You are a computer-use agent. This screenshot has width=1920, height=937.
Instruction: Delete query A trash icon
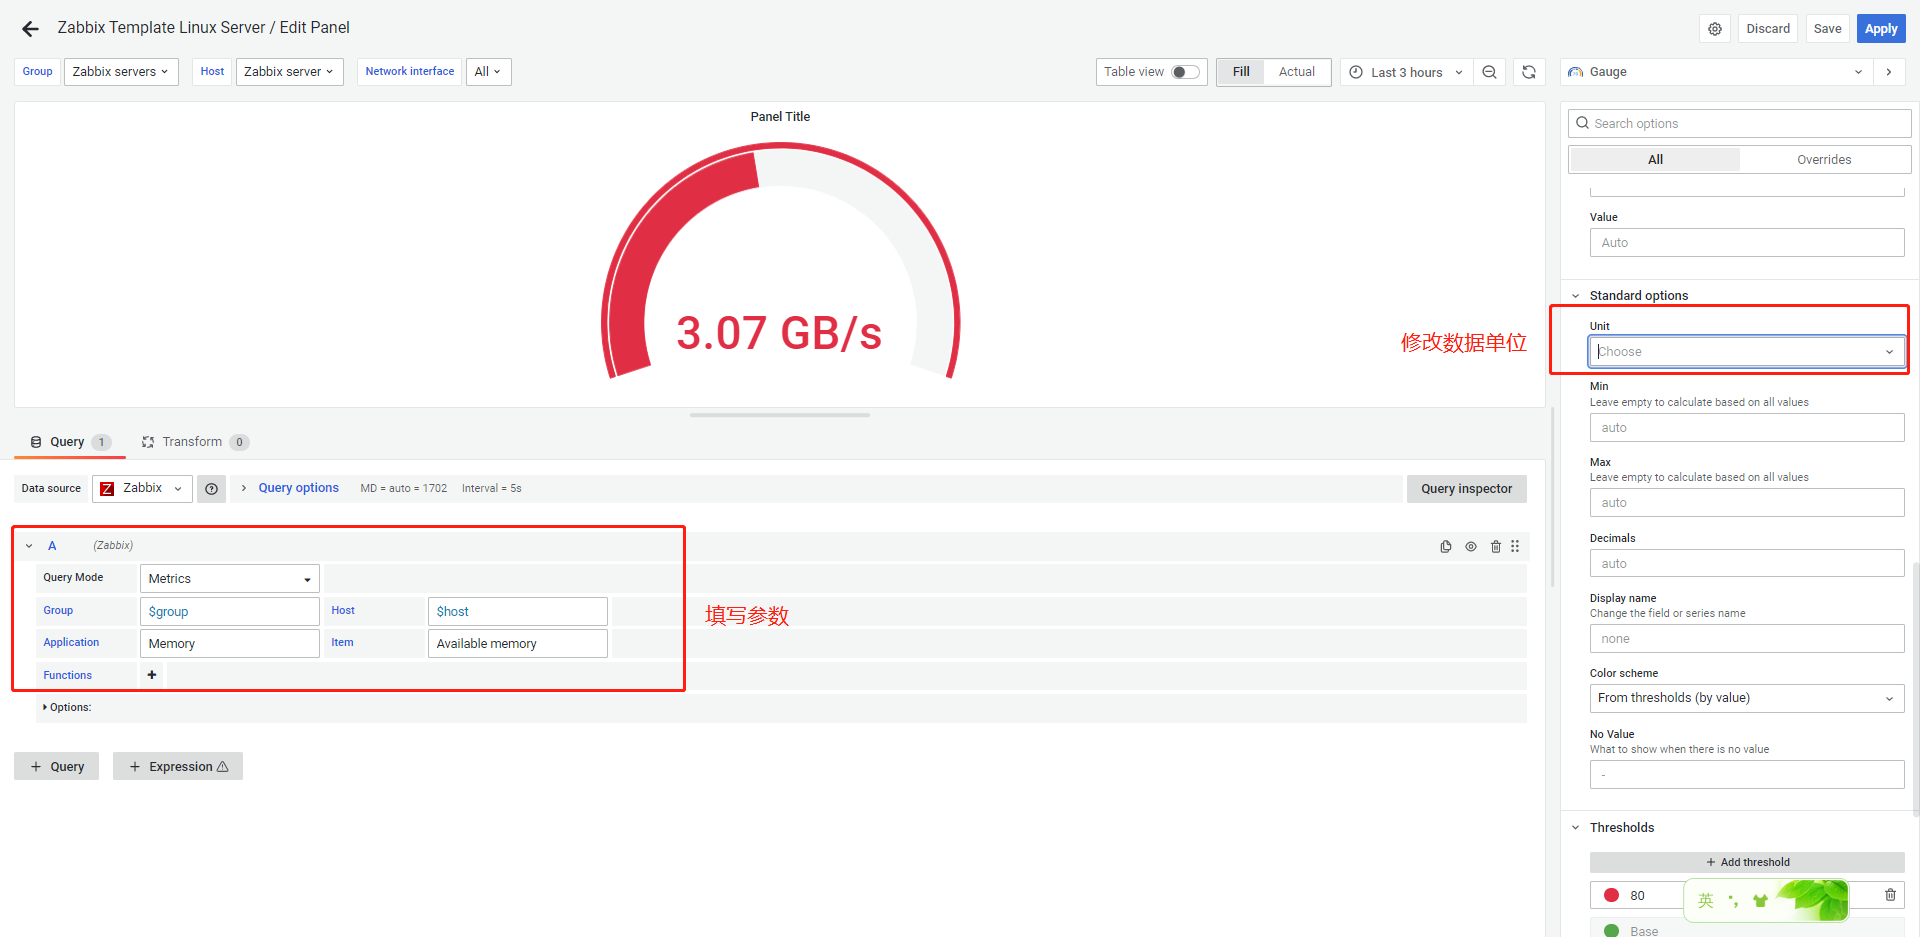(x=1496, y=546)
